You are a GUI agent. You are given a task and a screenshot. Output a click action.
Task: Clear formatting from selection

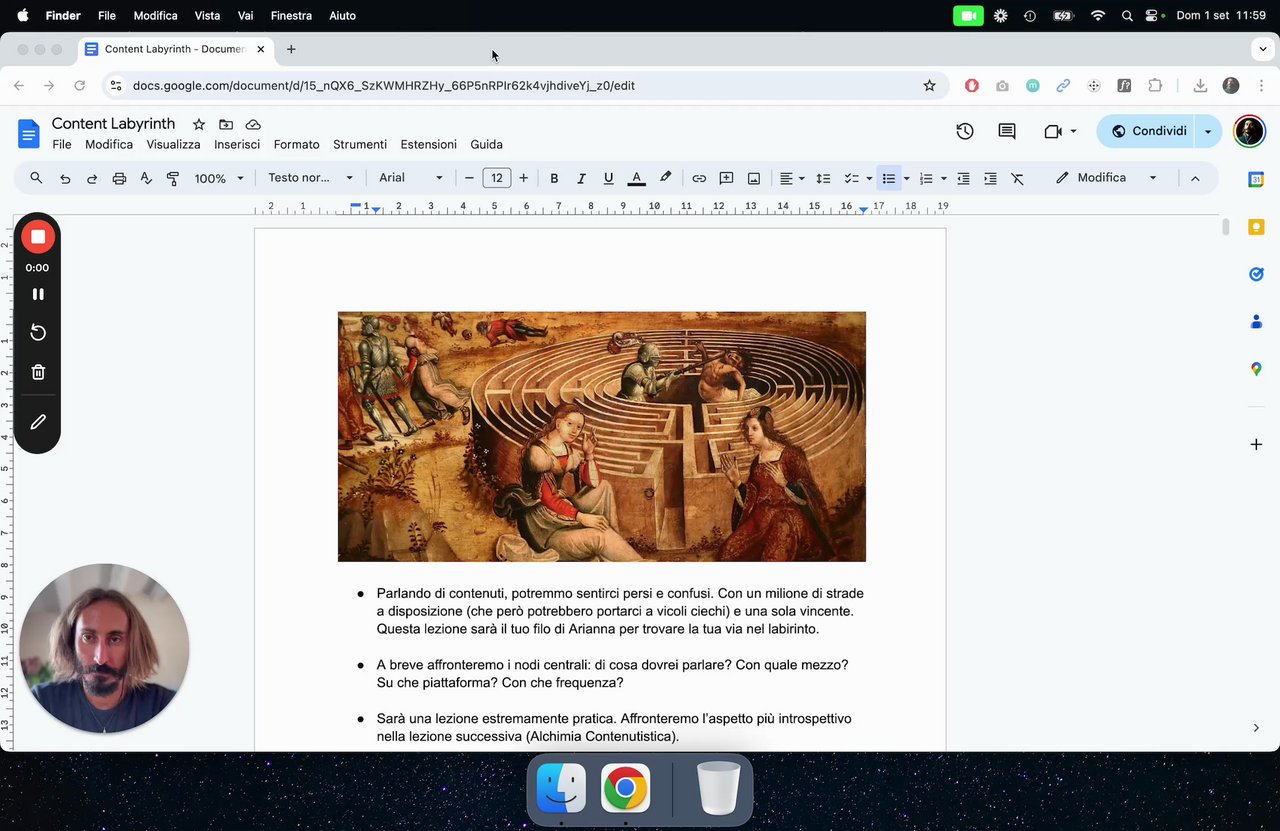coord(1017,178)
